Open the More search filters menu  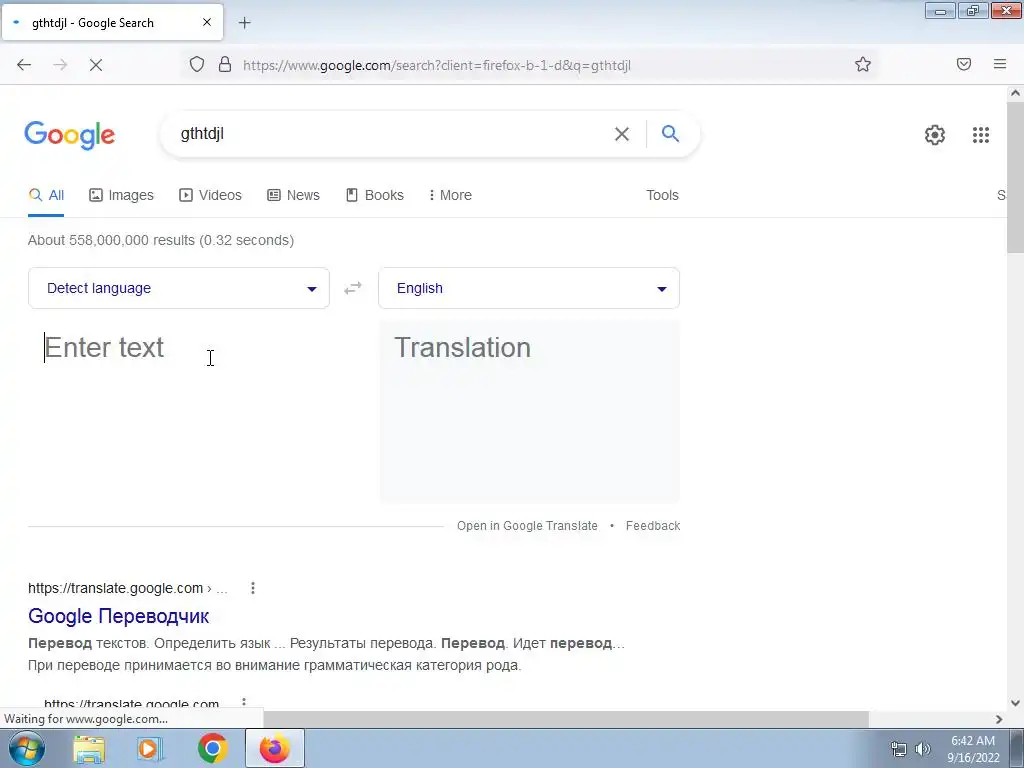[x=450, y=195]
